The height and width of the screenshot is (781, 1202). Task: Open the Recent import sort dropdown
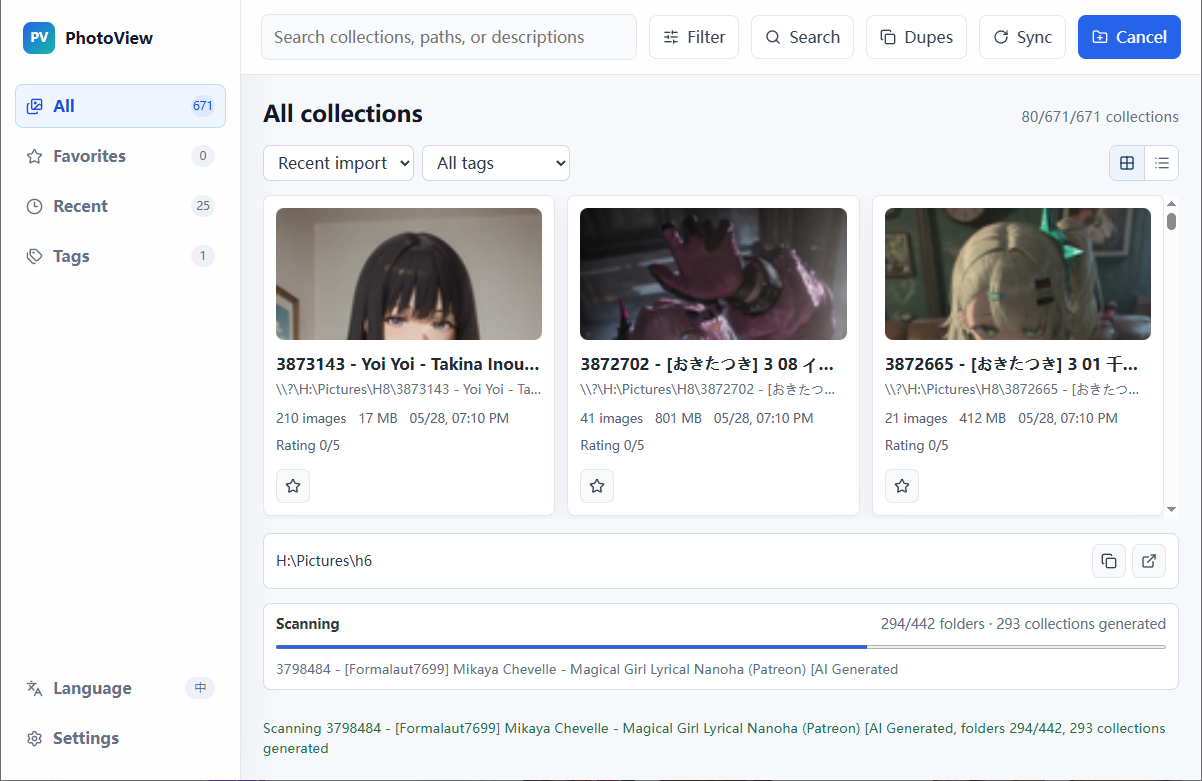coord(338,163)
